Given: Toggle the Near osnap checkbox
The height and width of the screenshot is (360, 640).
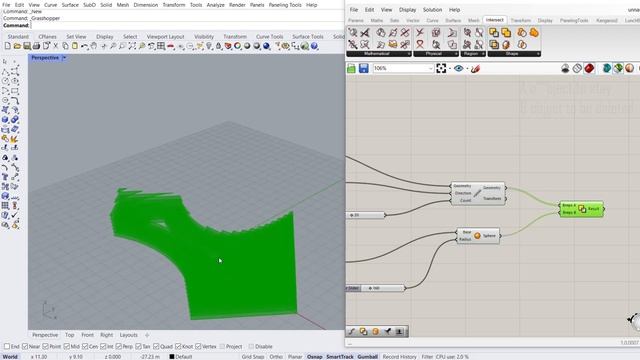Looking at the screenshot, I should [25, 346].
